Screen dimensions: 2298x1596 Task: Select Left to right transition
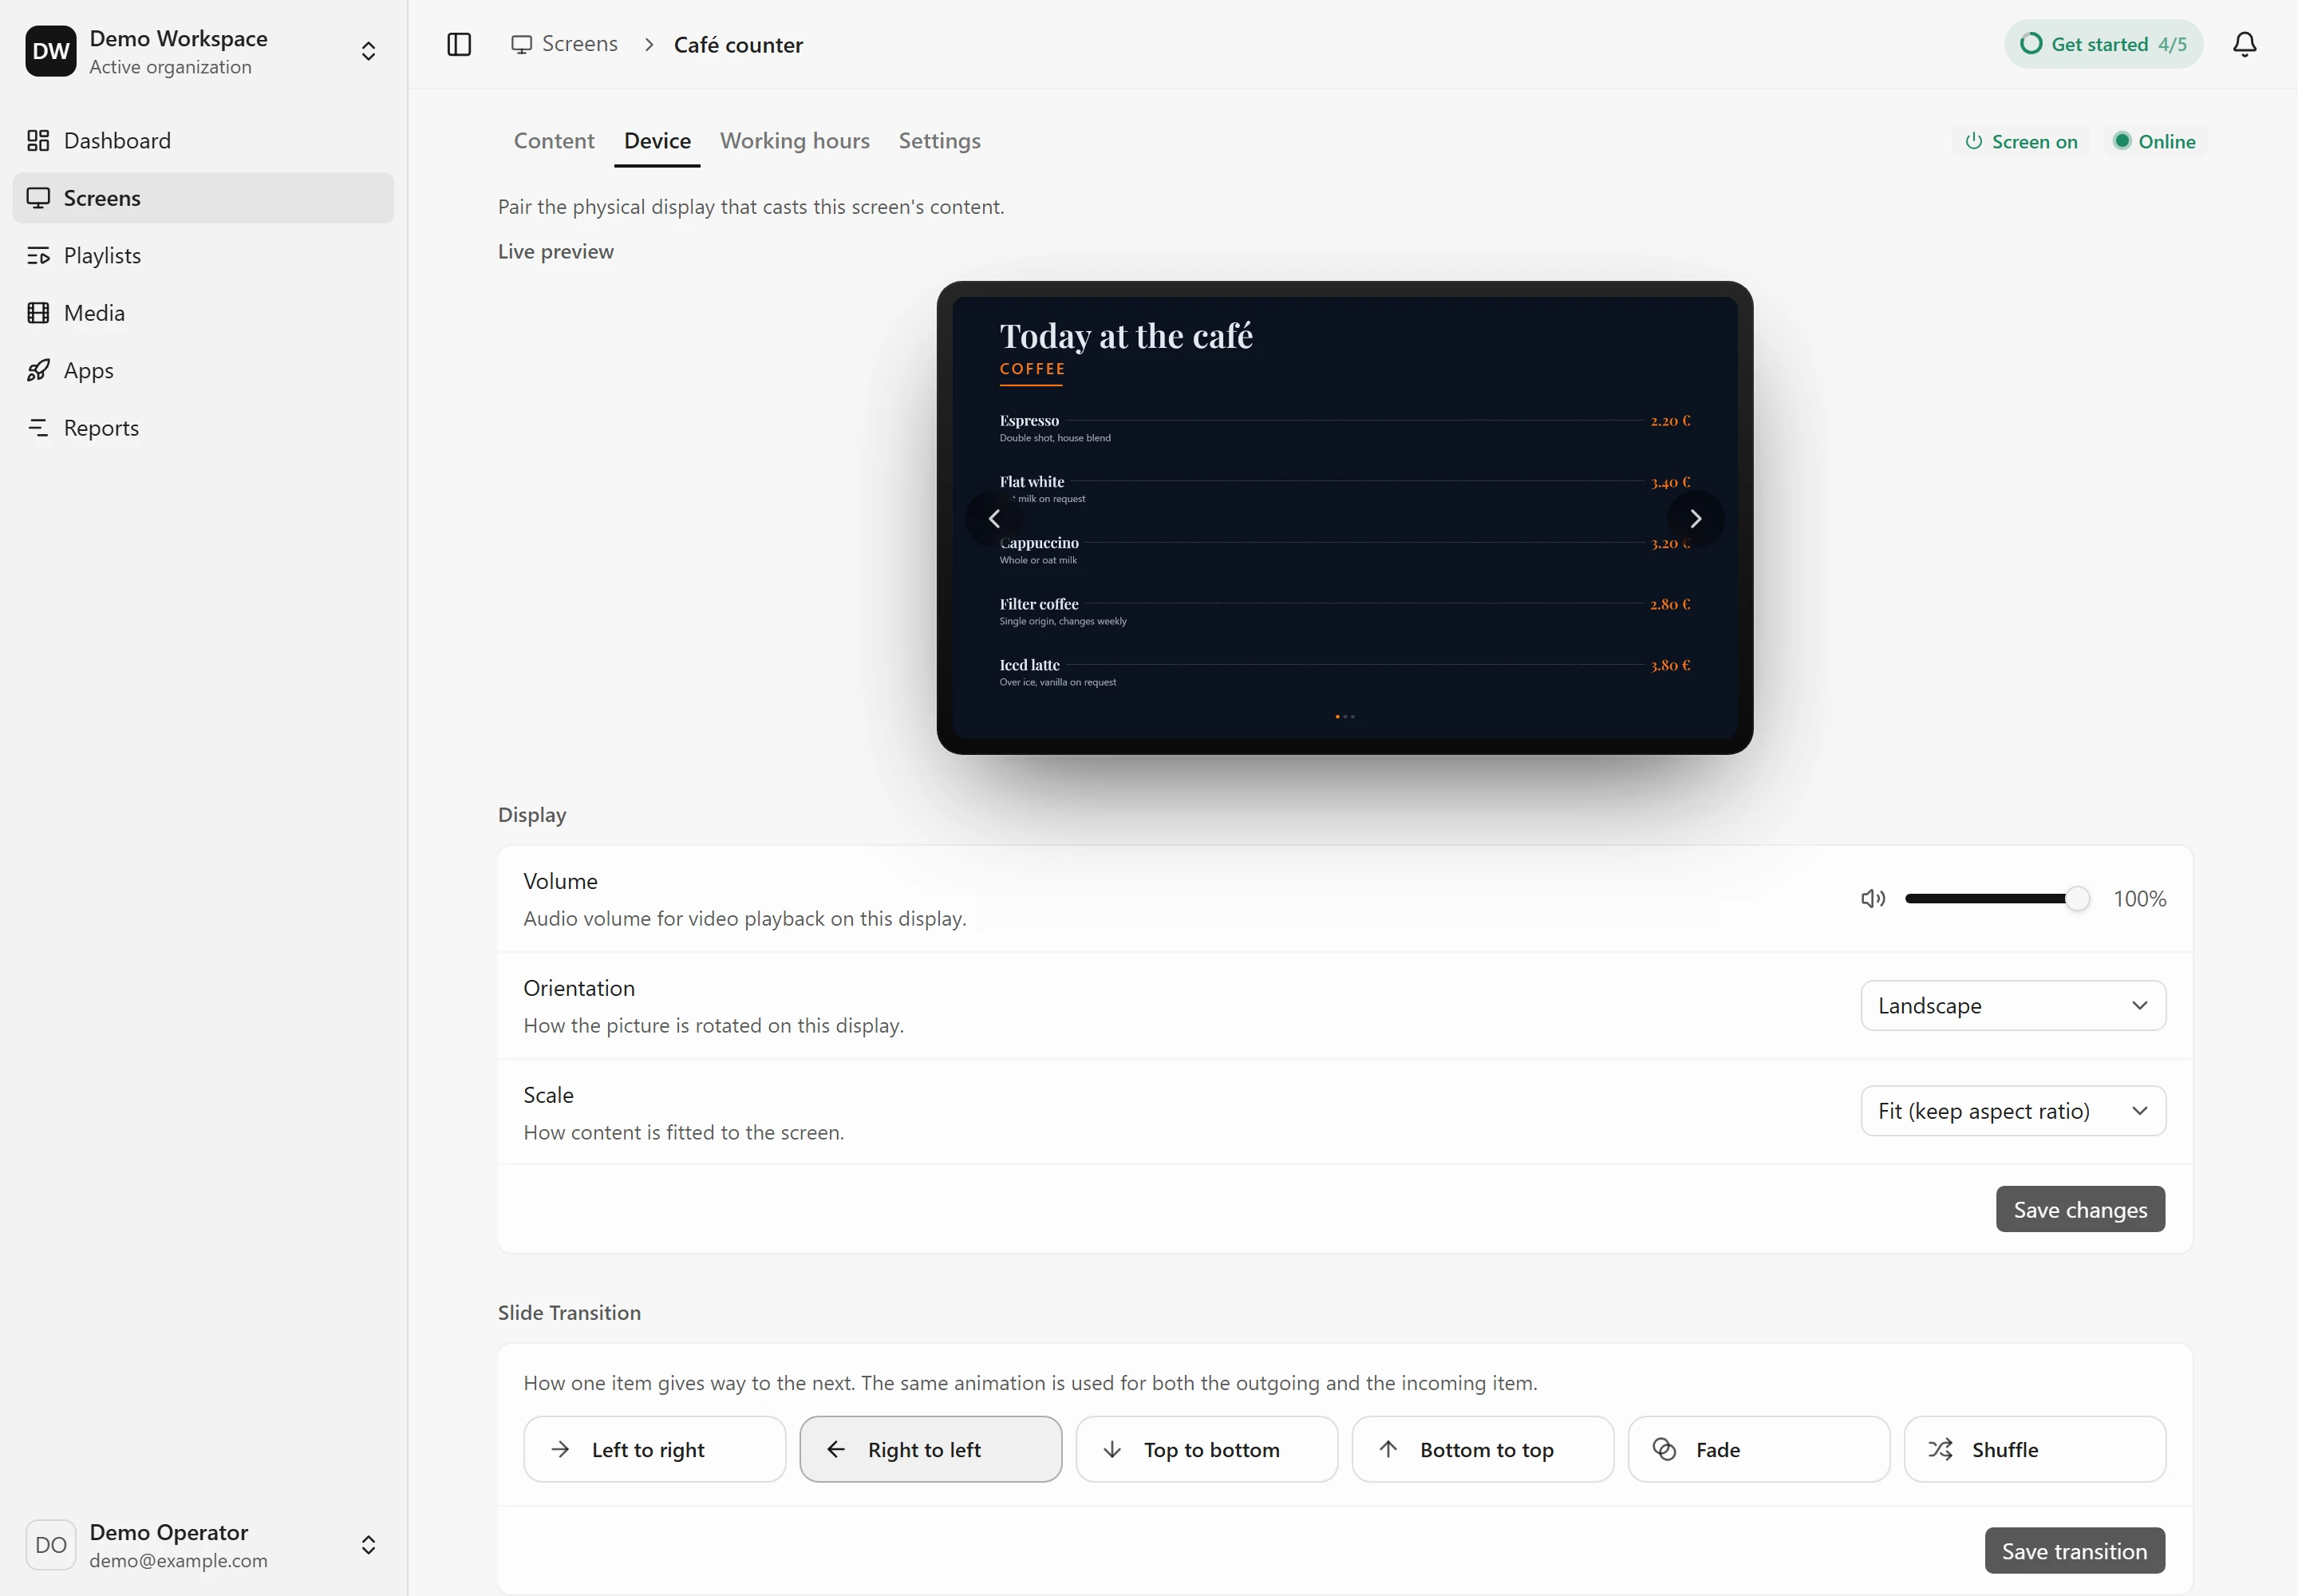coord(654,1449)
